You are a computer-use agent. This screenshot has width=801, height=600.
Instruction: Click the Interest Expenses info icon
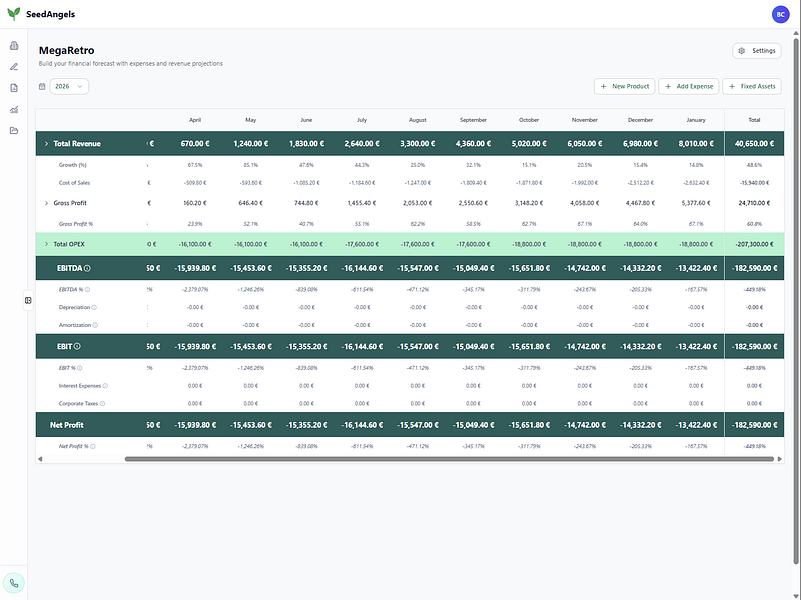[105, 386]
